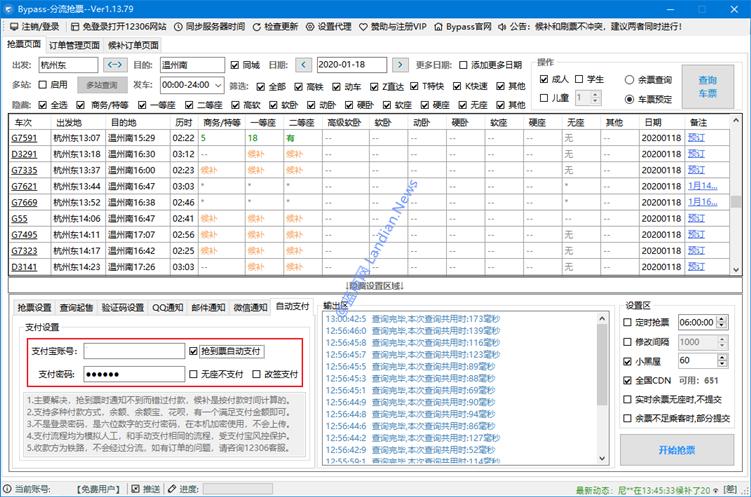Click the 一等座 column header
The width and height of the screenshot is (751, 497).
[263, 123]
